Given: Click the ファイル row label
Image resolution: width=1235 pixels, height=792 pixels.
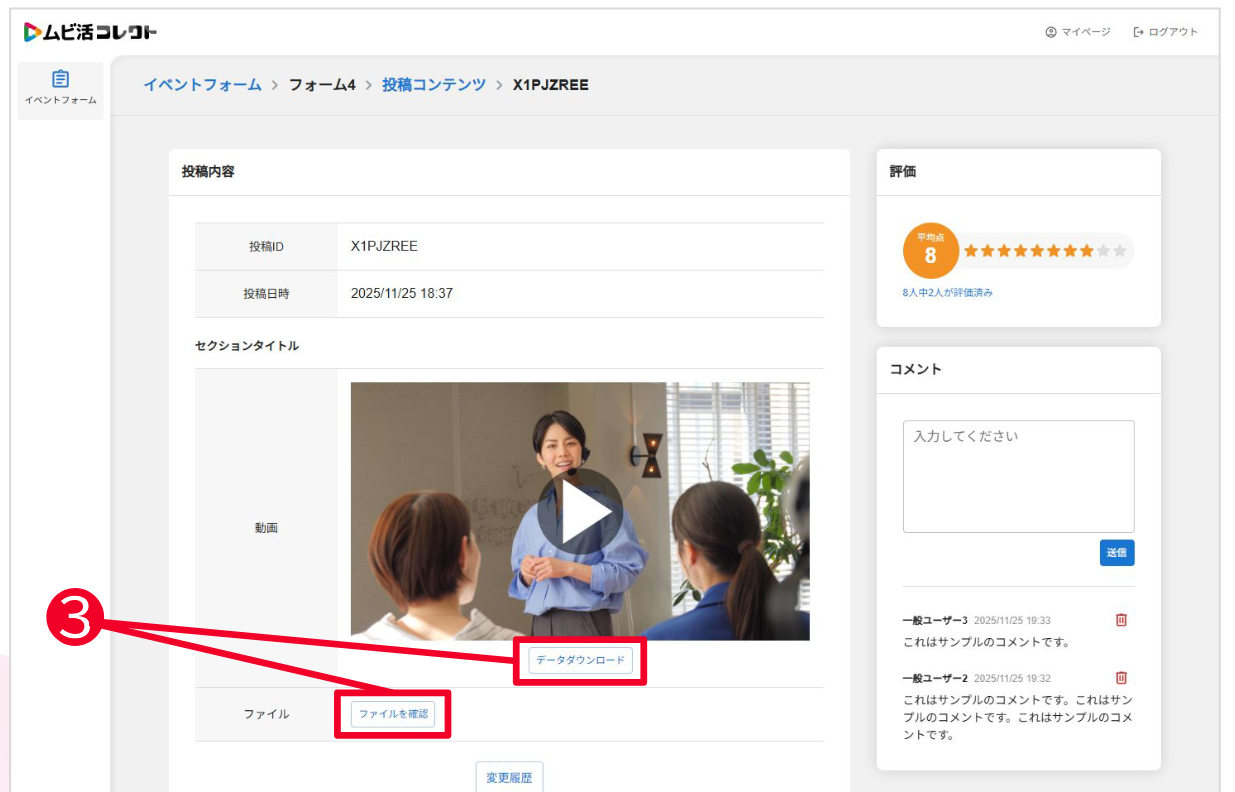Looking at the screenshot, I should [266, 714].
